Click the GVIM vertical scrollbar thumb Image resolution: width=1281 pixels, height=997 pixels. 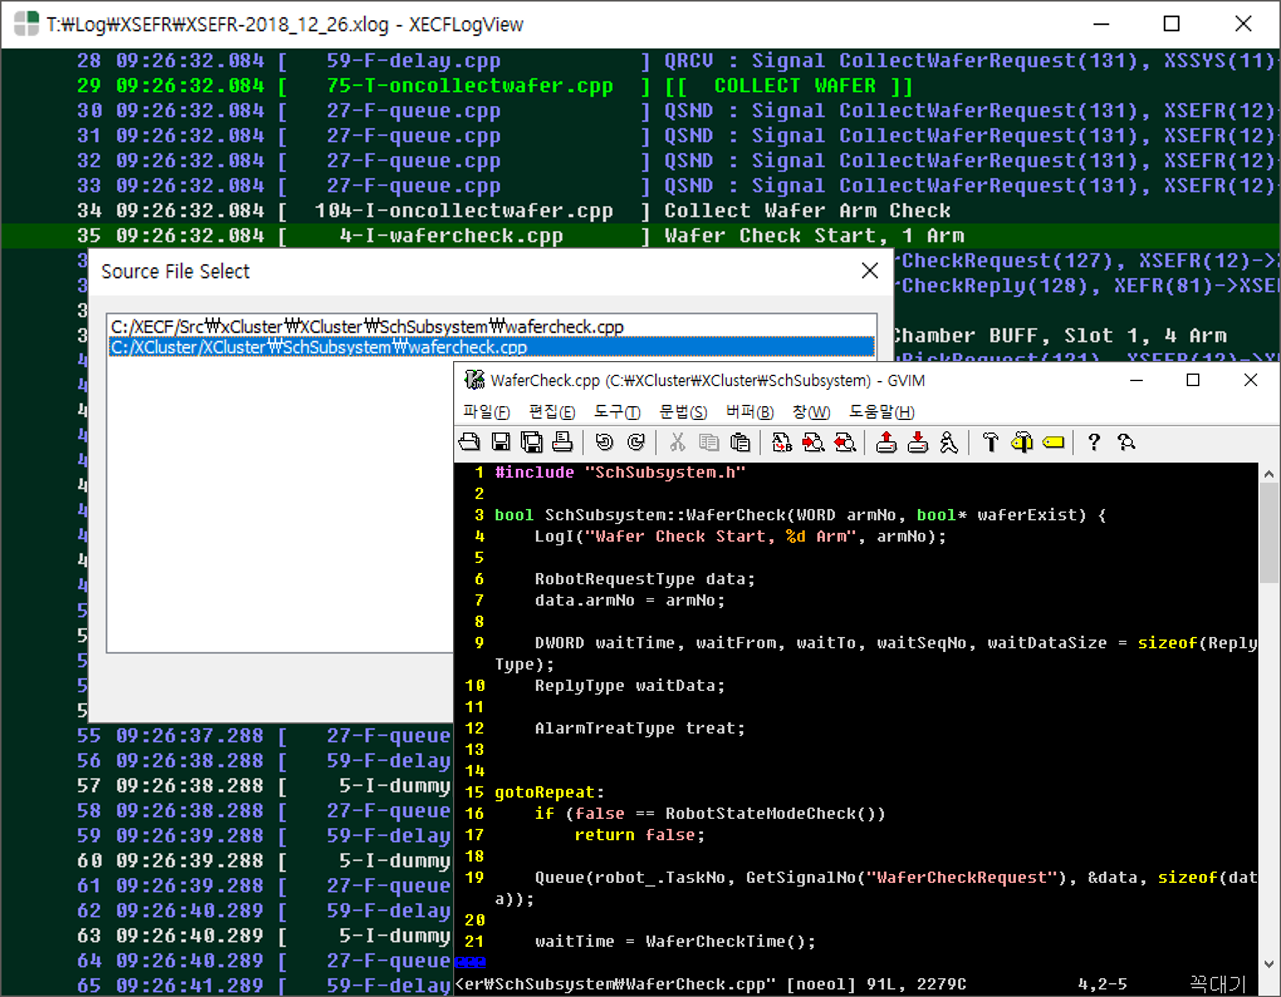coord(1269,535)
